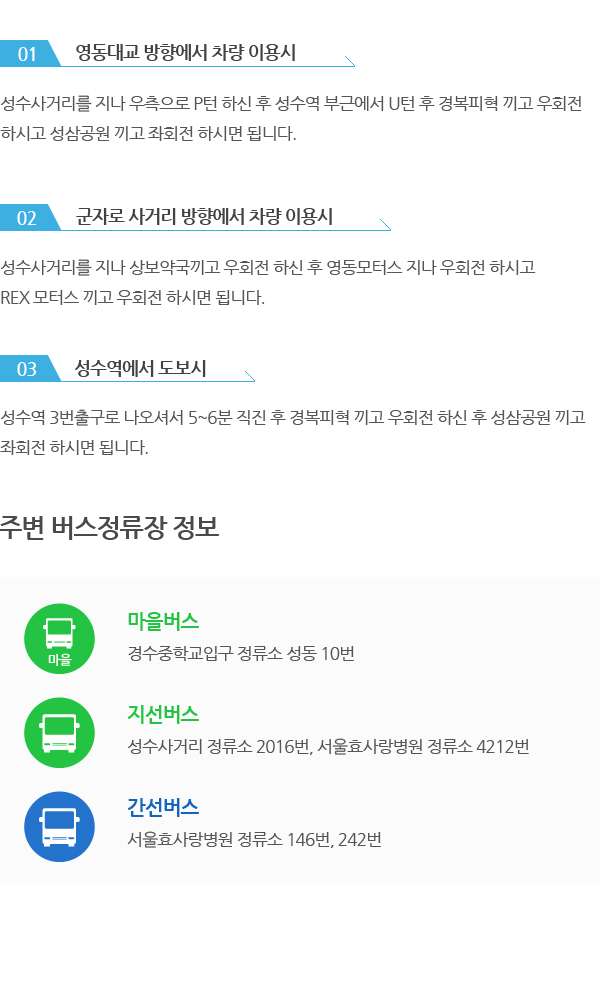Click the 영동대교 방향에서 차량 이용시 heading
The height and width of the screenshot is (992, 600).
(x=186, y=53)
